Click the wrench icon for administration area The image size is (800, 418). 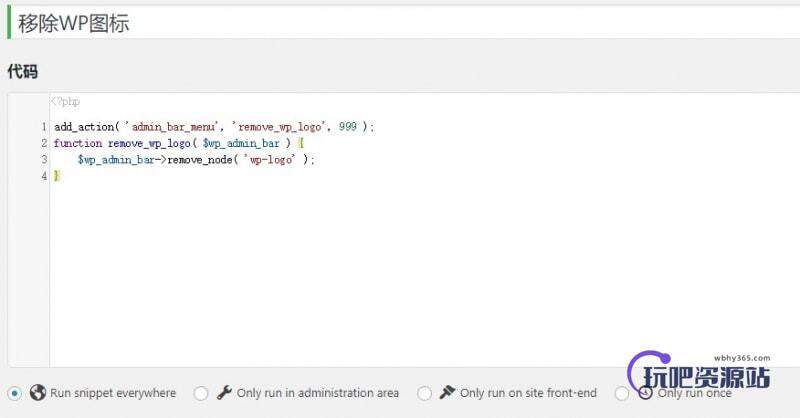224,392
